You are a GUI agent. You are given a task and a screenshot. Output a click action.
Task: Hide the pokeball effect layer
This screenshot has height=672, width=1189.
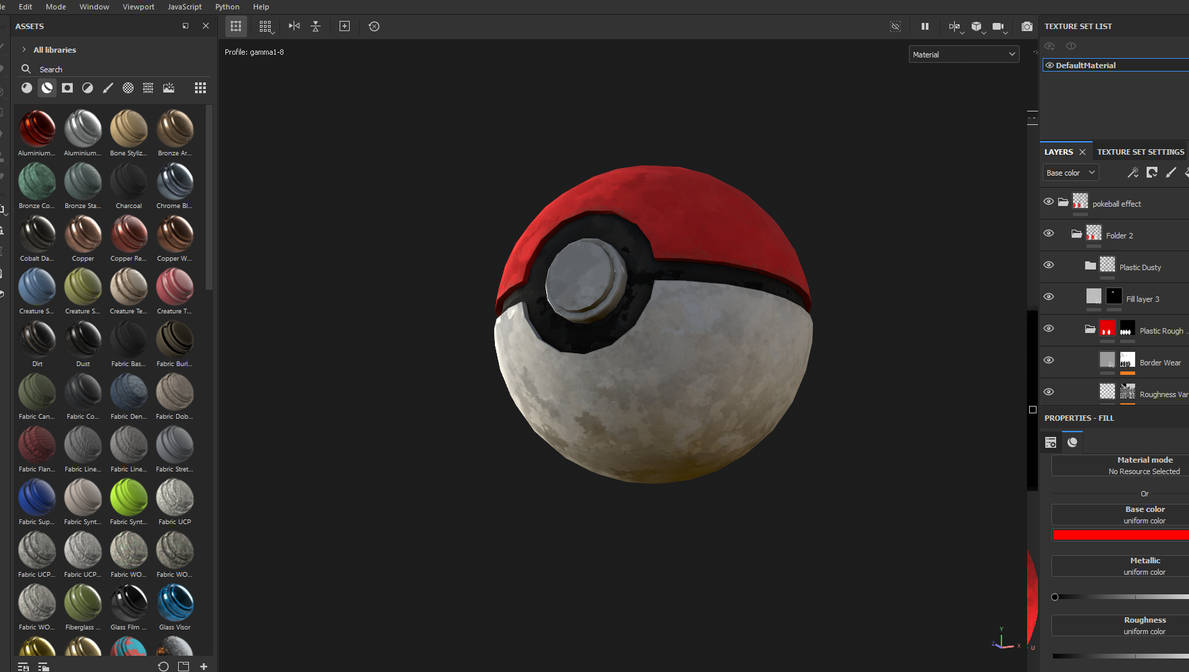[1049, 202]
